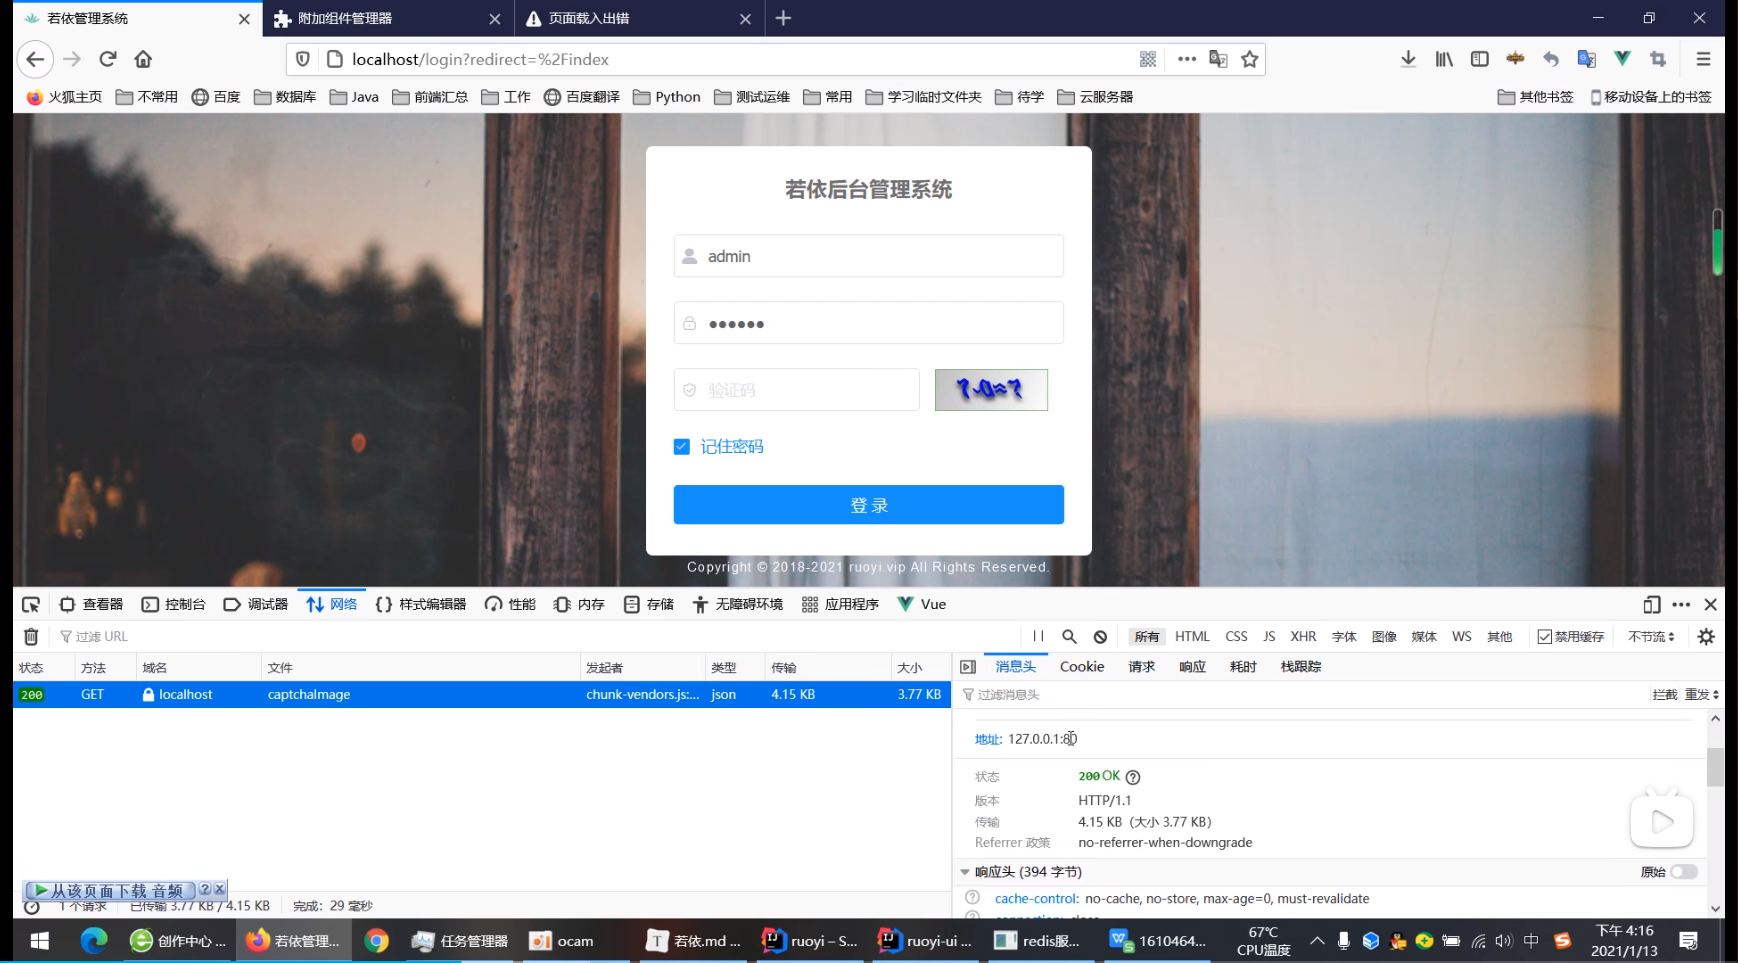This screenshot has width=1738, height=963.
Task: Open devtools more options ellipsis
Action: 1681,604
